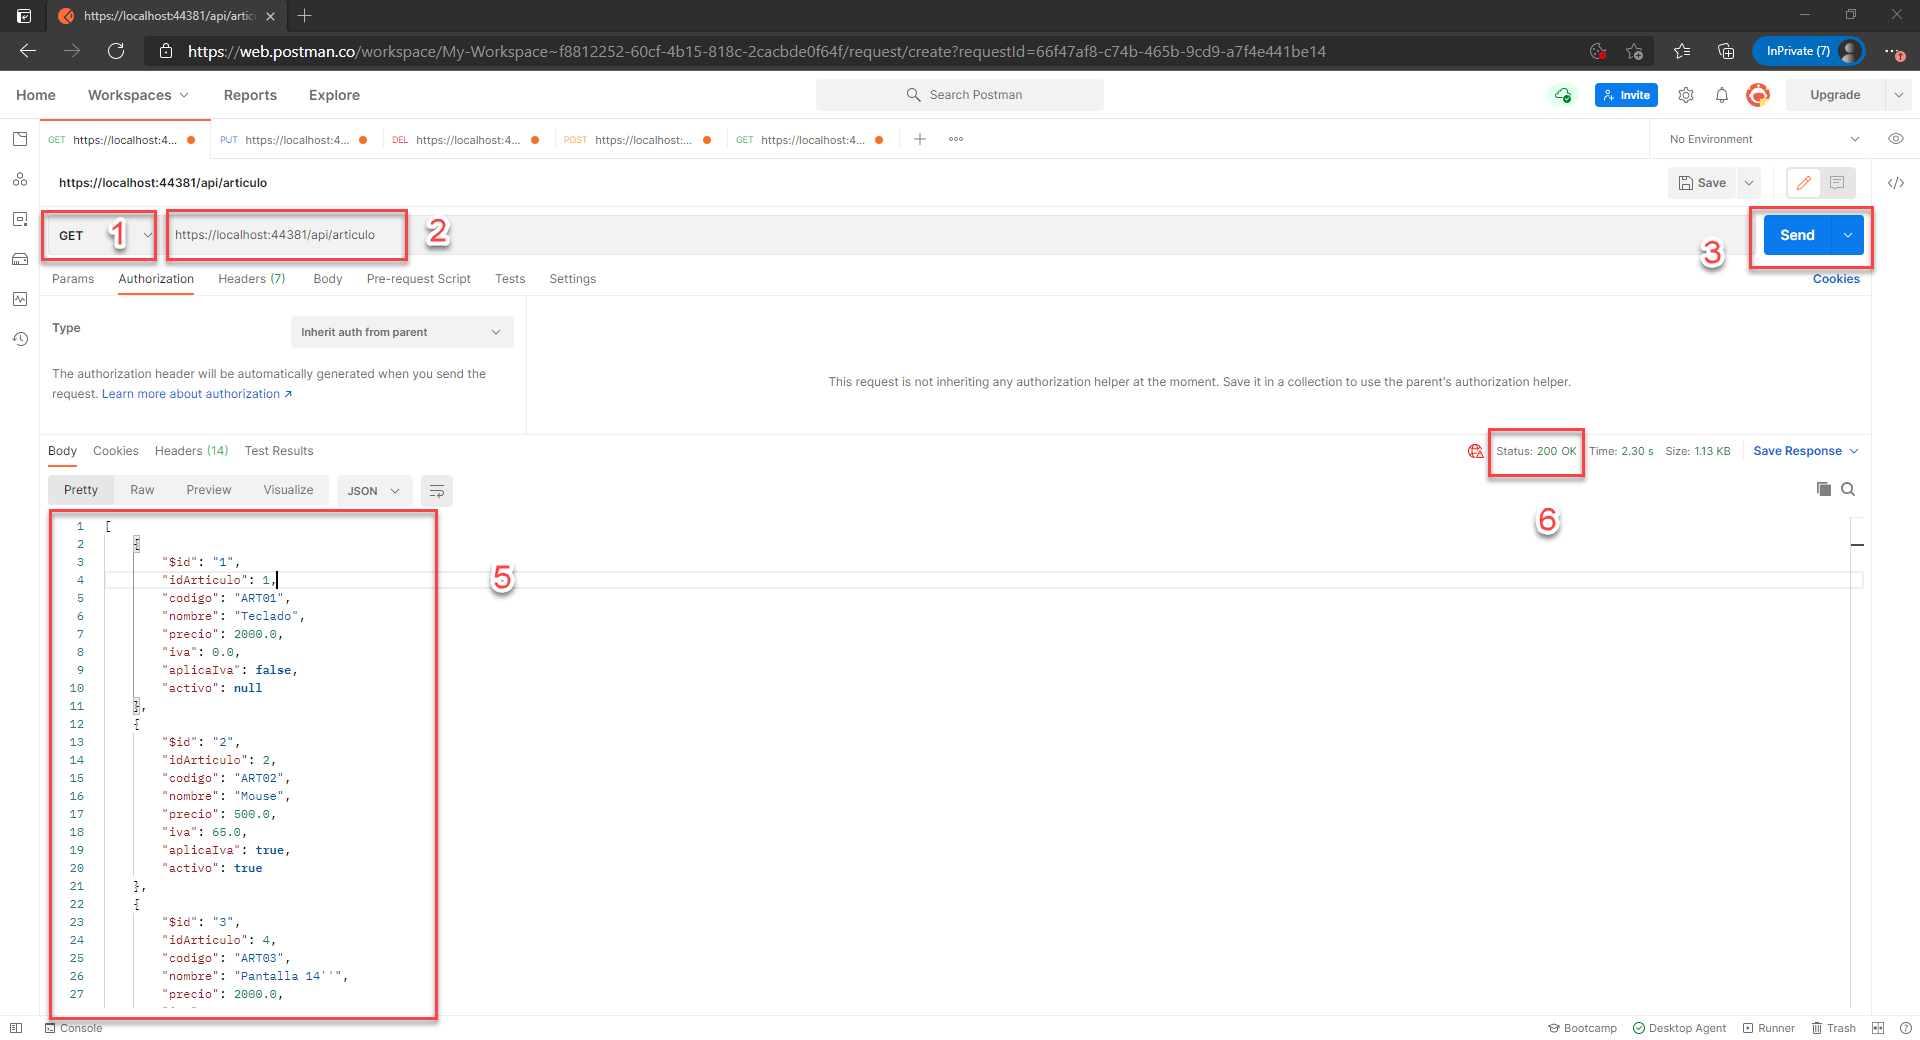Open request Settings tab
1920x1040 pixels.
pyautogui.click(x=572, y=279)
